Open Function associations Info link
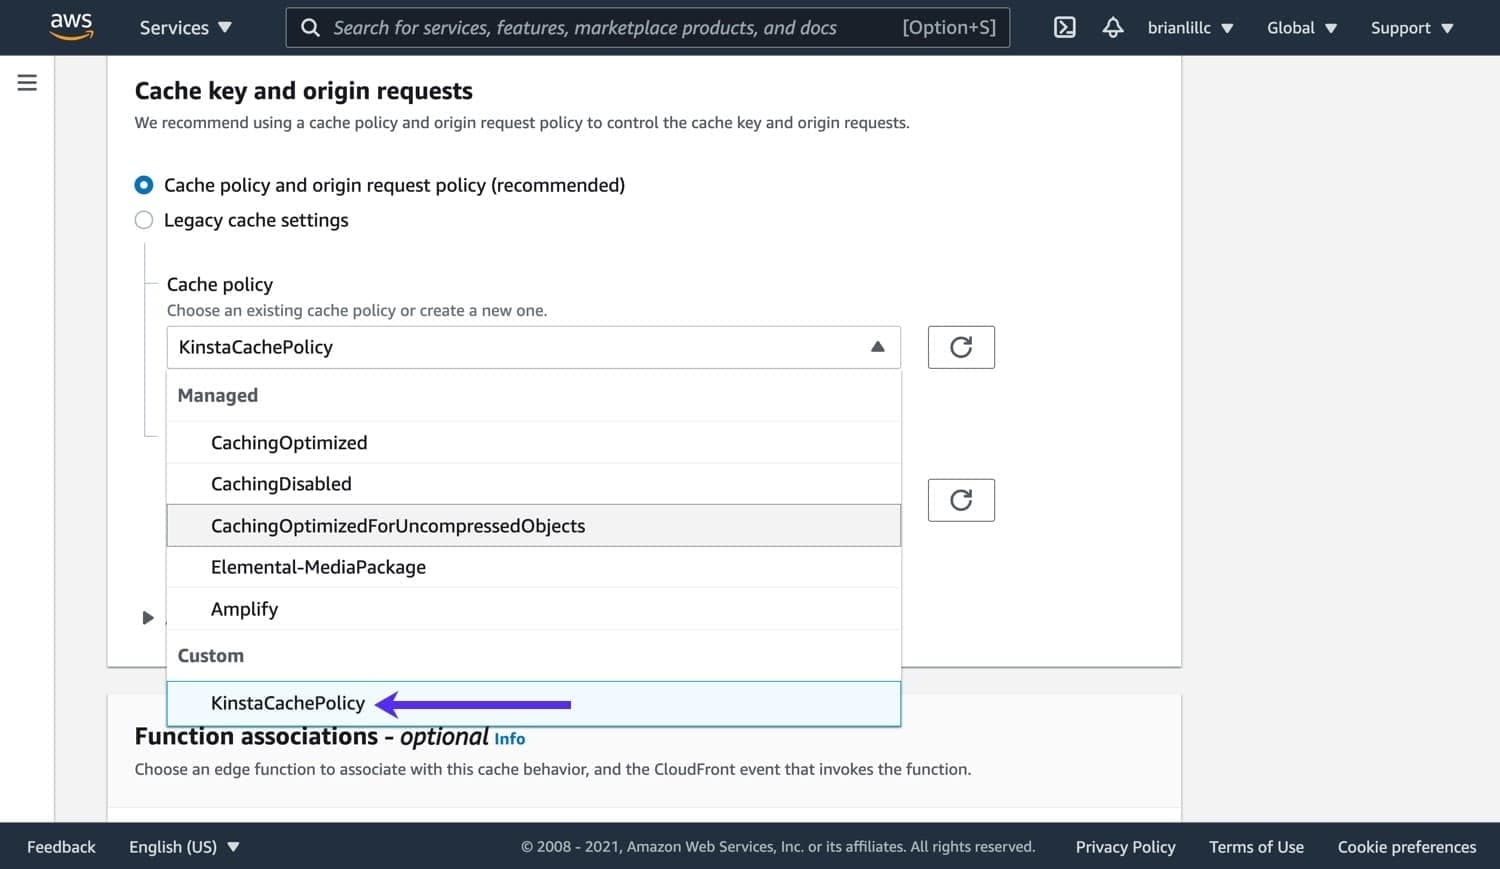Viewport: 1500px width, 869px height. point(509,739)
